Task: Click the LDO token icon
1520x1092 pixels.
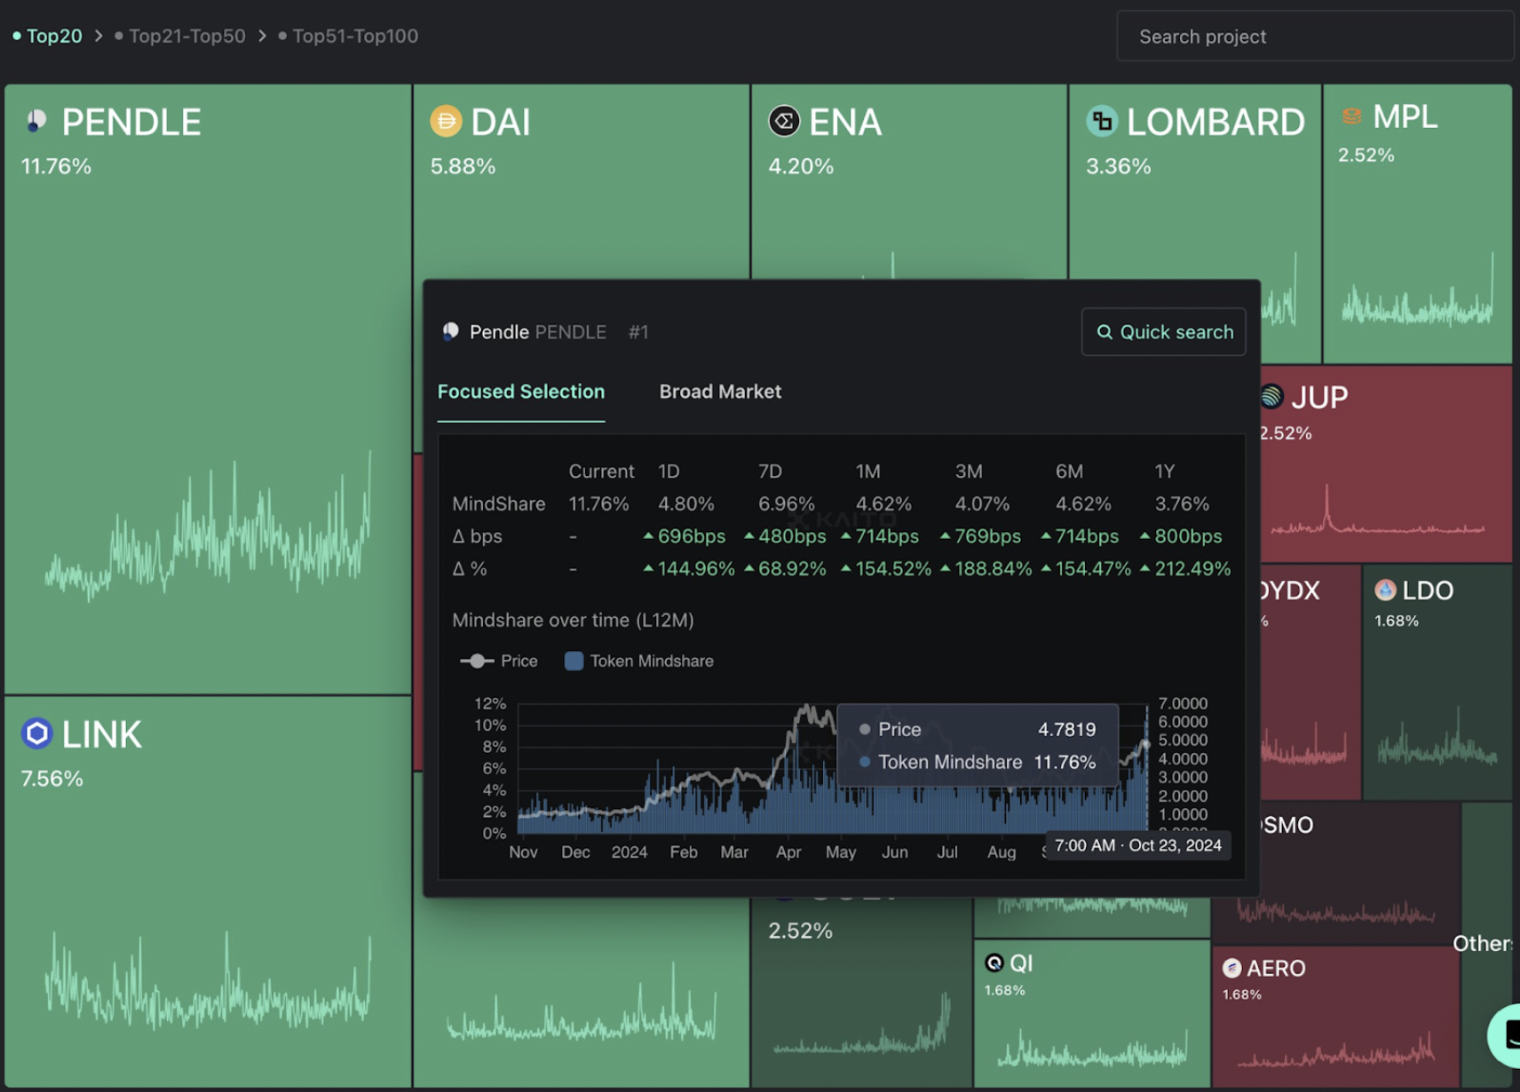Action: tap(1385, 591)
